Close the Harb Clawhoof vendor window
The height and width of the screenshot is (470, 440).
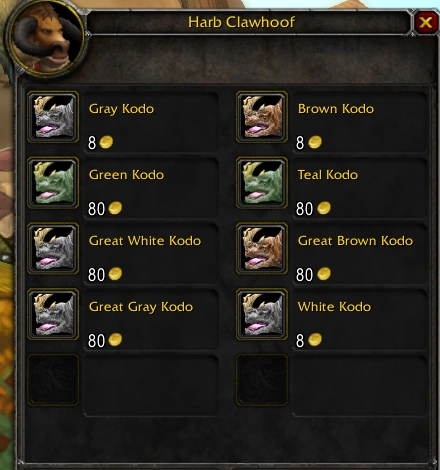point(426,22)
